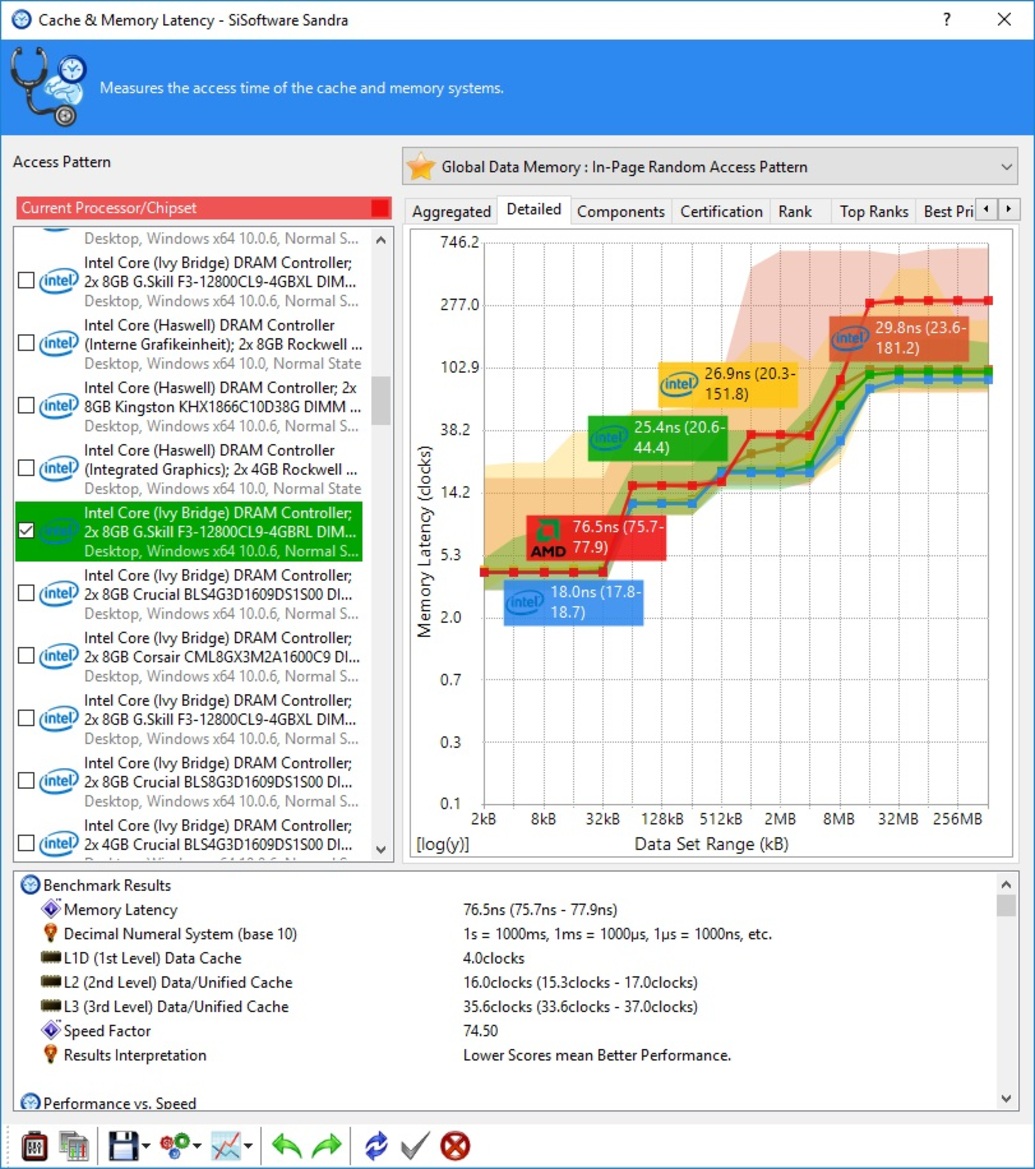Open the engine options (mixer) toolbar icon
The image size is (1035, 1169).
34,1146
